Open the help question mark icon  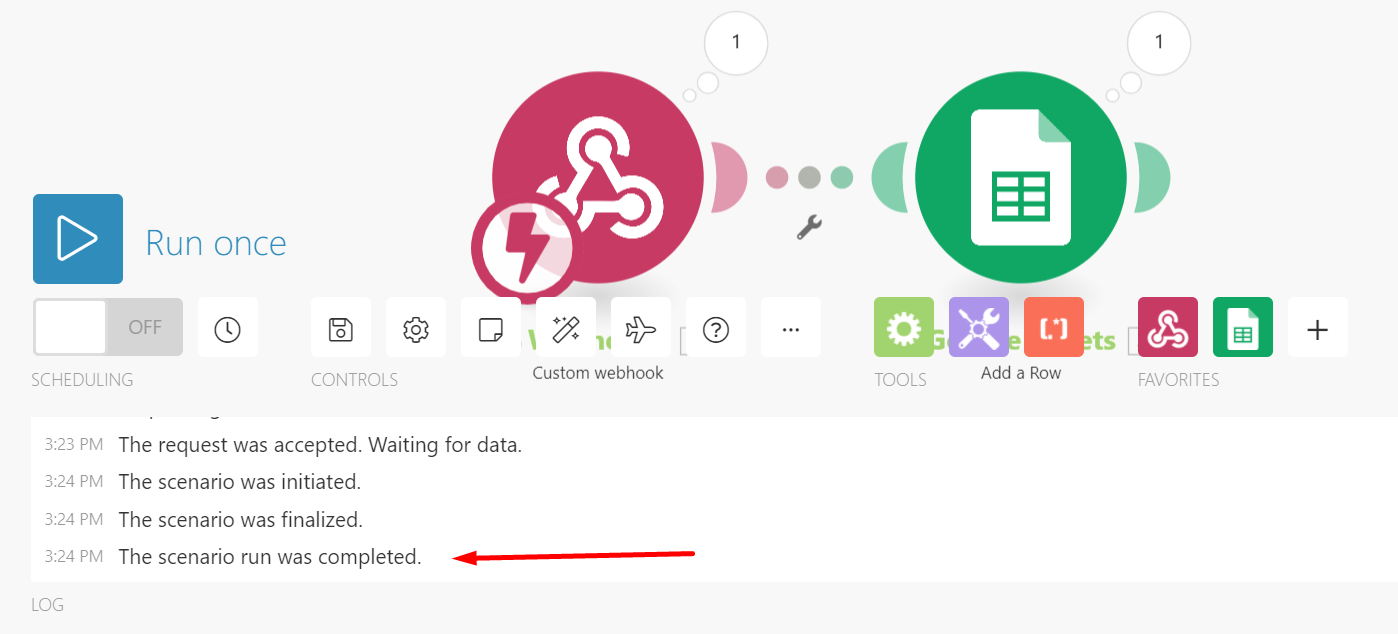pos(716,327)
